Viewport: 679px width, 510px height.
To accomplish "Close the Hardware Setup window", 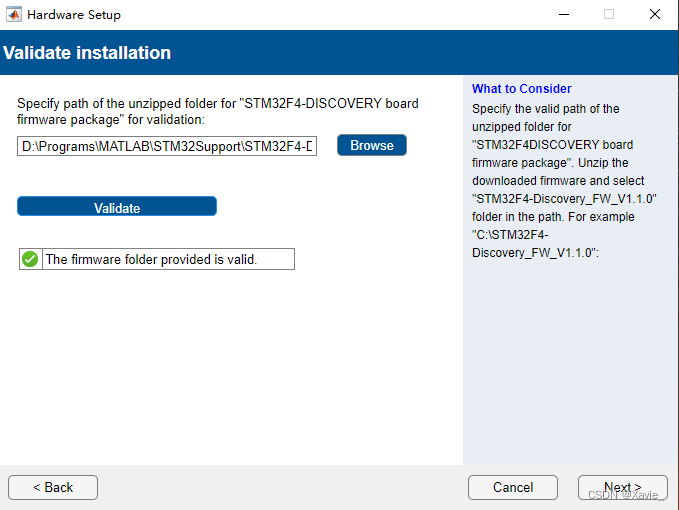I will [x=655, y=14].
